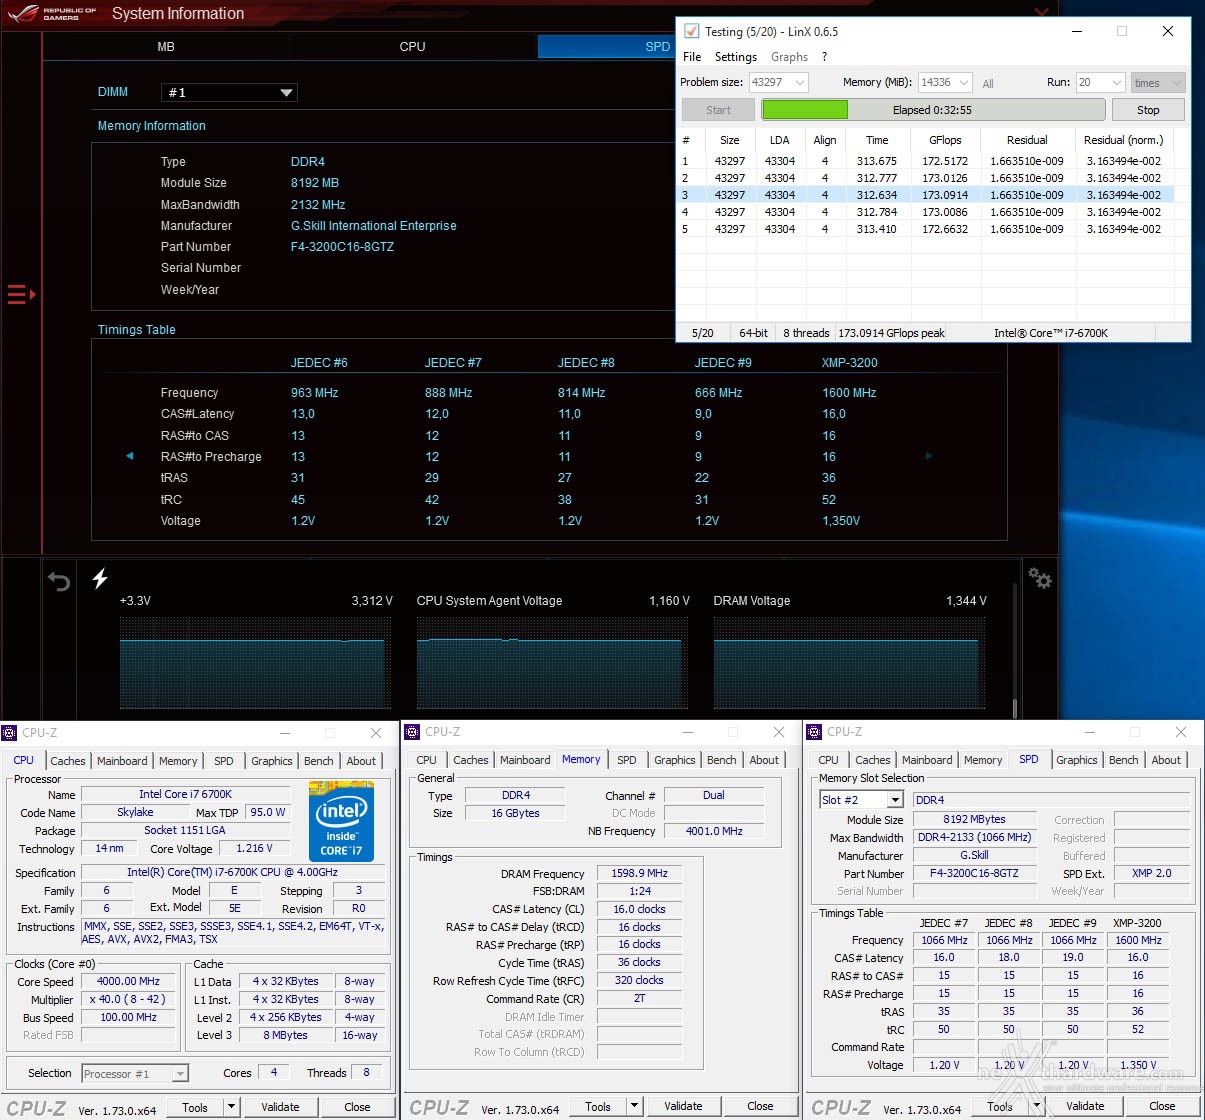Screen dimensions: 1205x1120
Task: Open the Processor #1 selection dropdown in CPU-Z
Action: [x=135, y=1073]
